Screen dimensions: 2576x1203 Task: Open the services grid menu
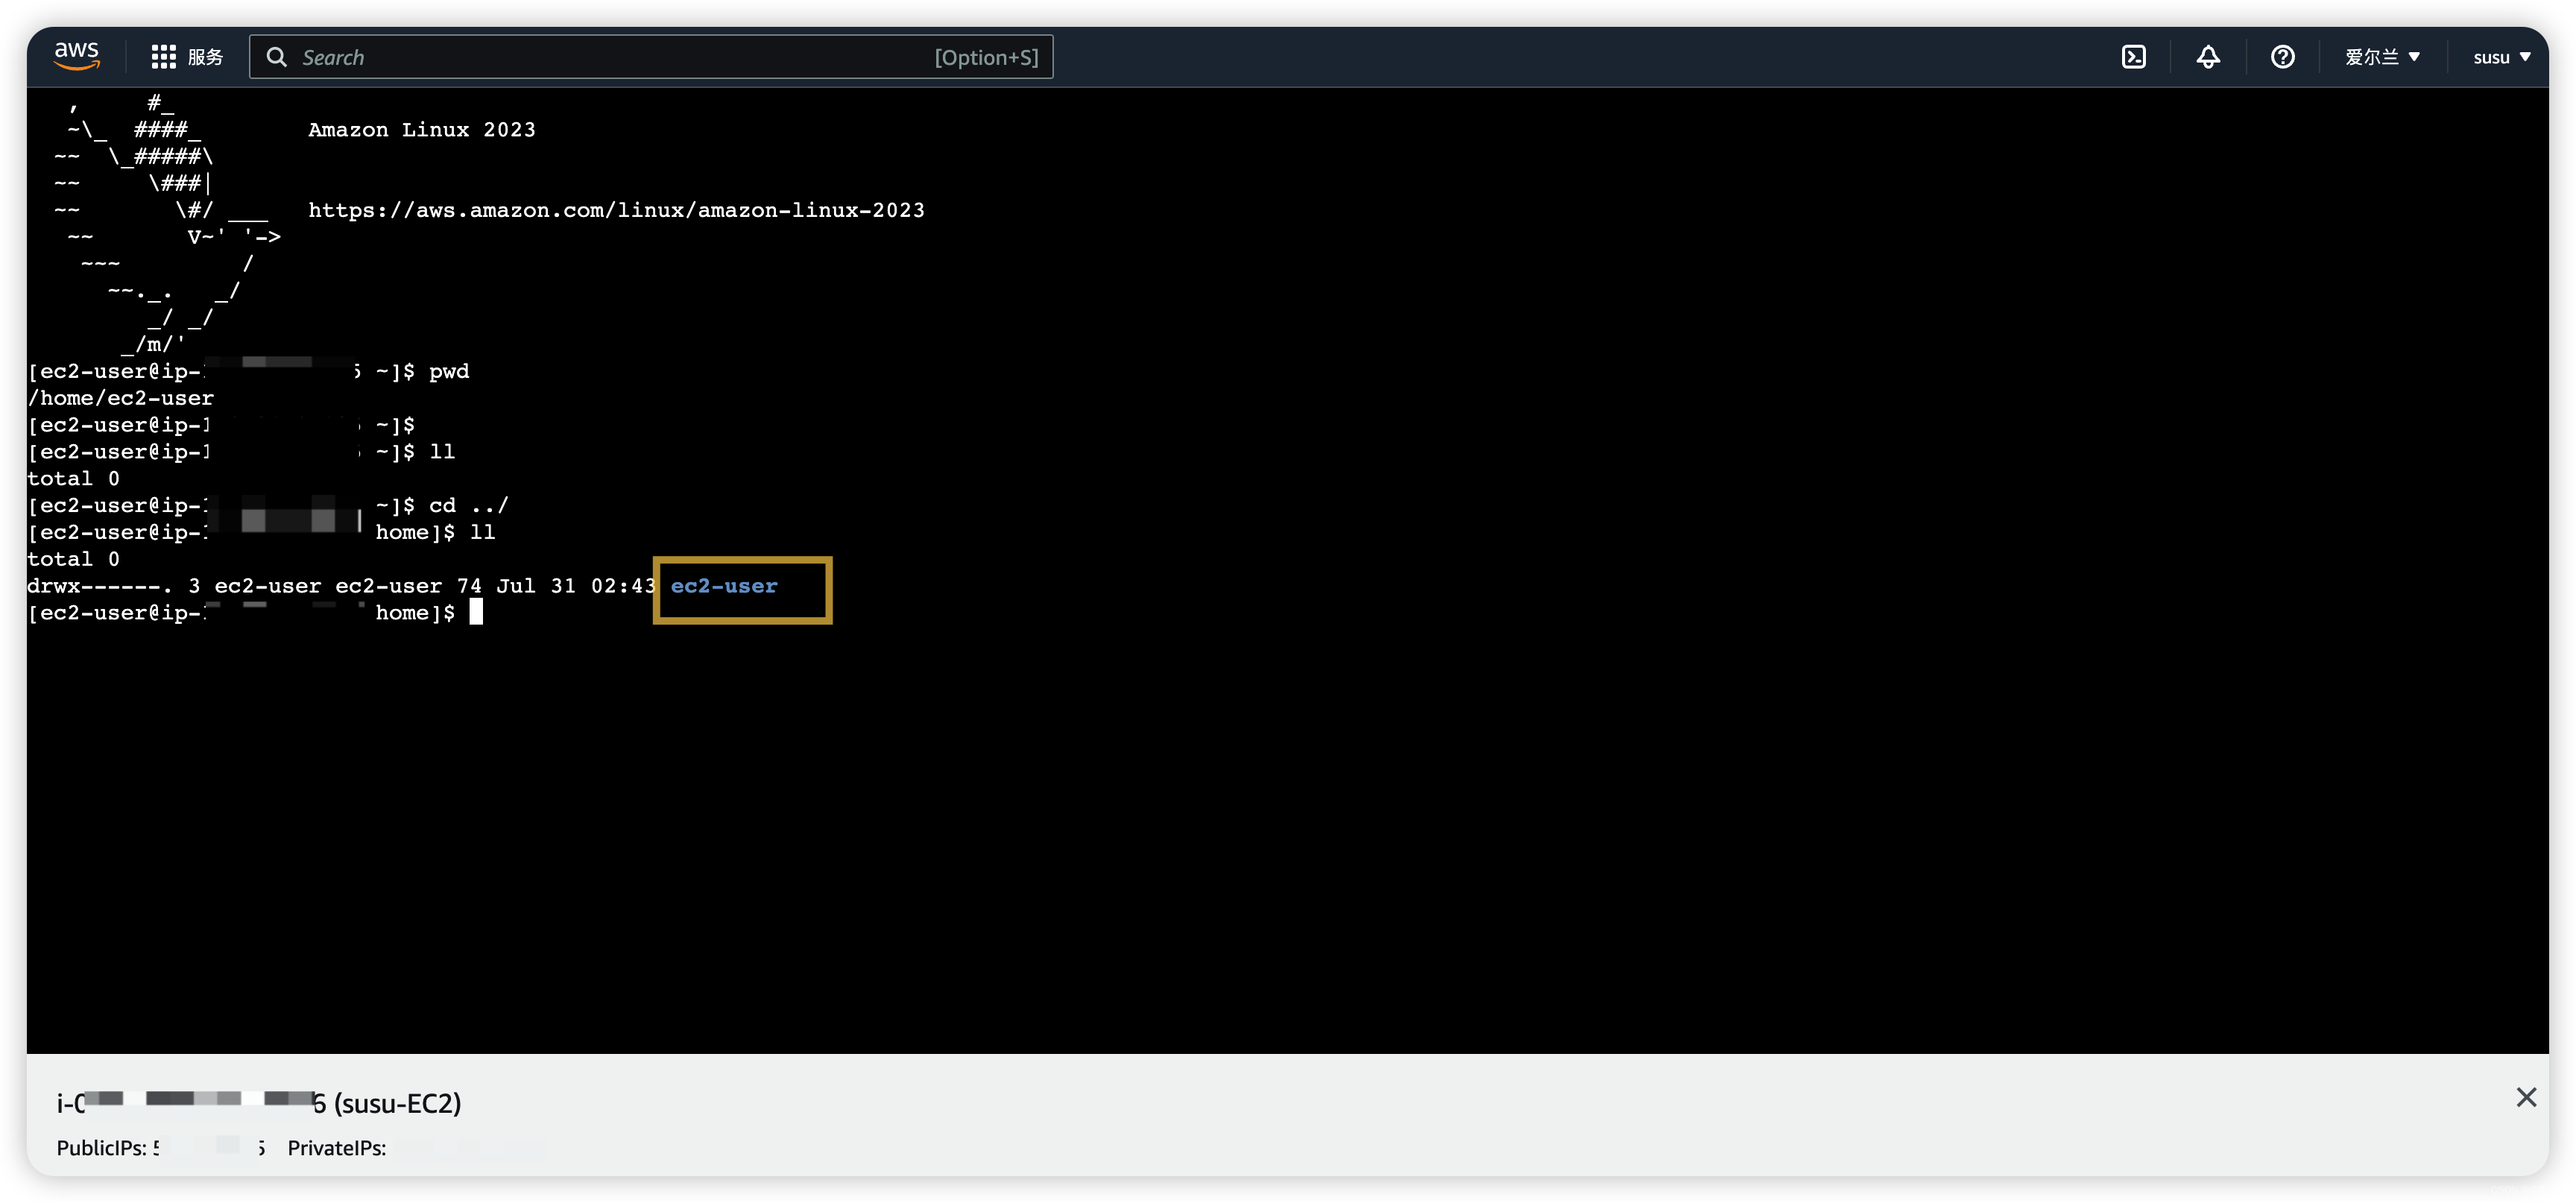[163, 57]
